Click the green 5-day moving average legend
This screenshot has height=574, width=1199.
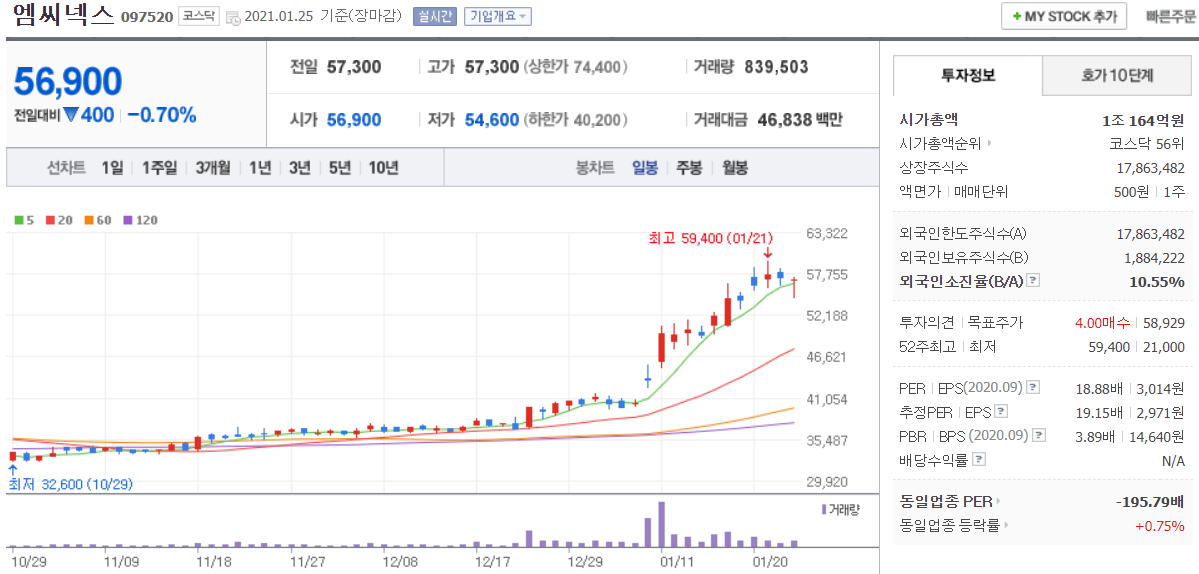click(x=24, y=220)
